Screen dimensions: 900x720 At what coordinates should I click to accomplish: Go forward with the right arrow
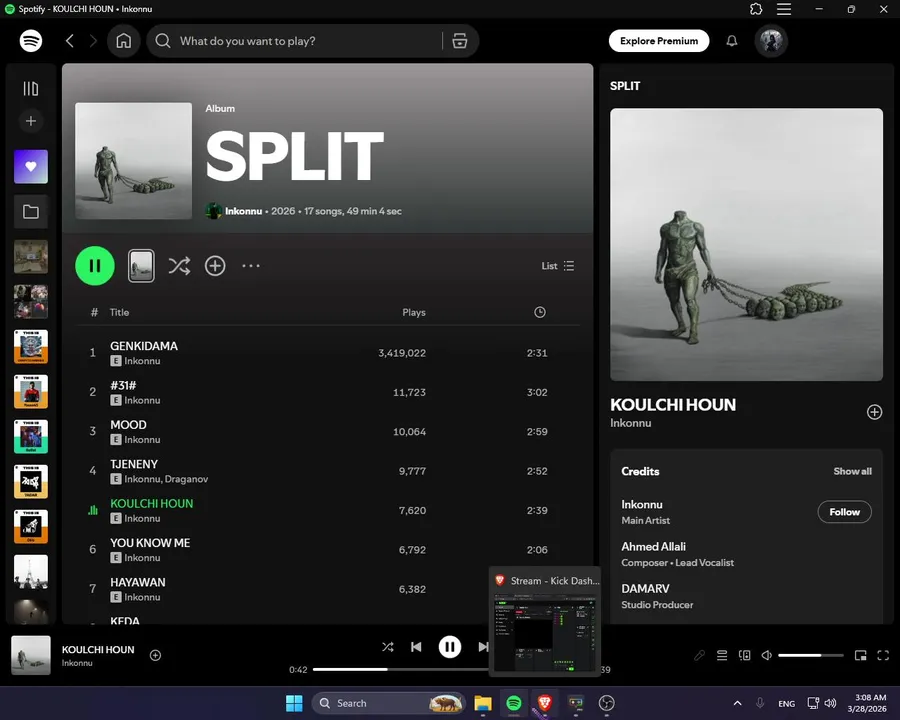(x=93, y=41)
